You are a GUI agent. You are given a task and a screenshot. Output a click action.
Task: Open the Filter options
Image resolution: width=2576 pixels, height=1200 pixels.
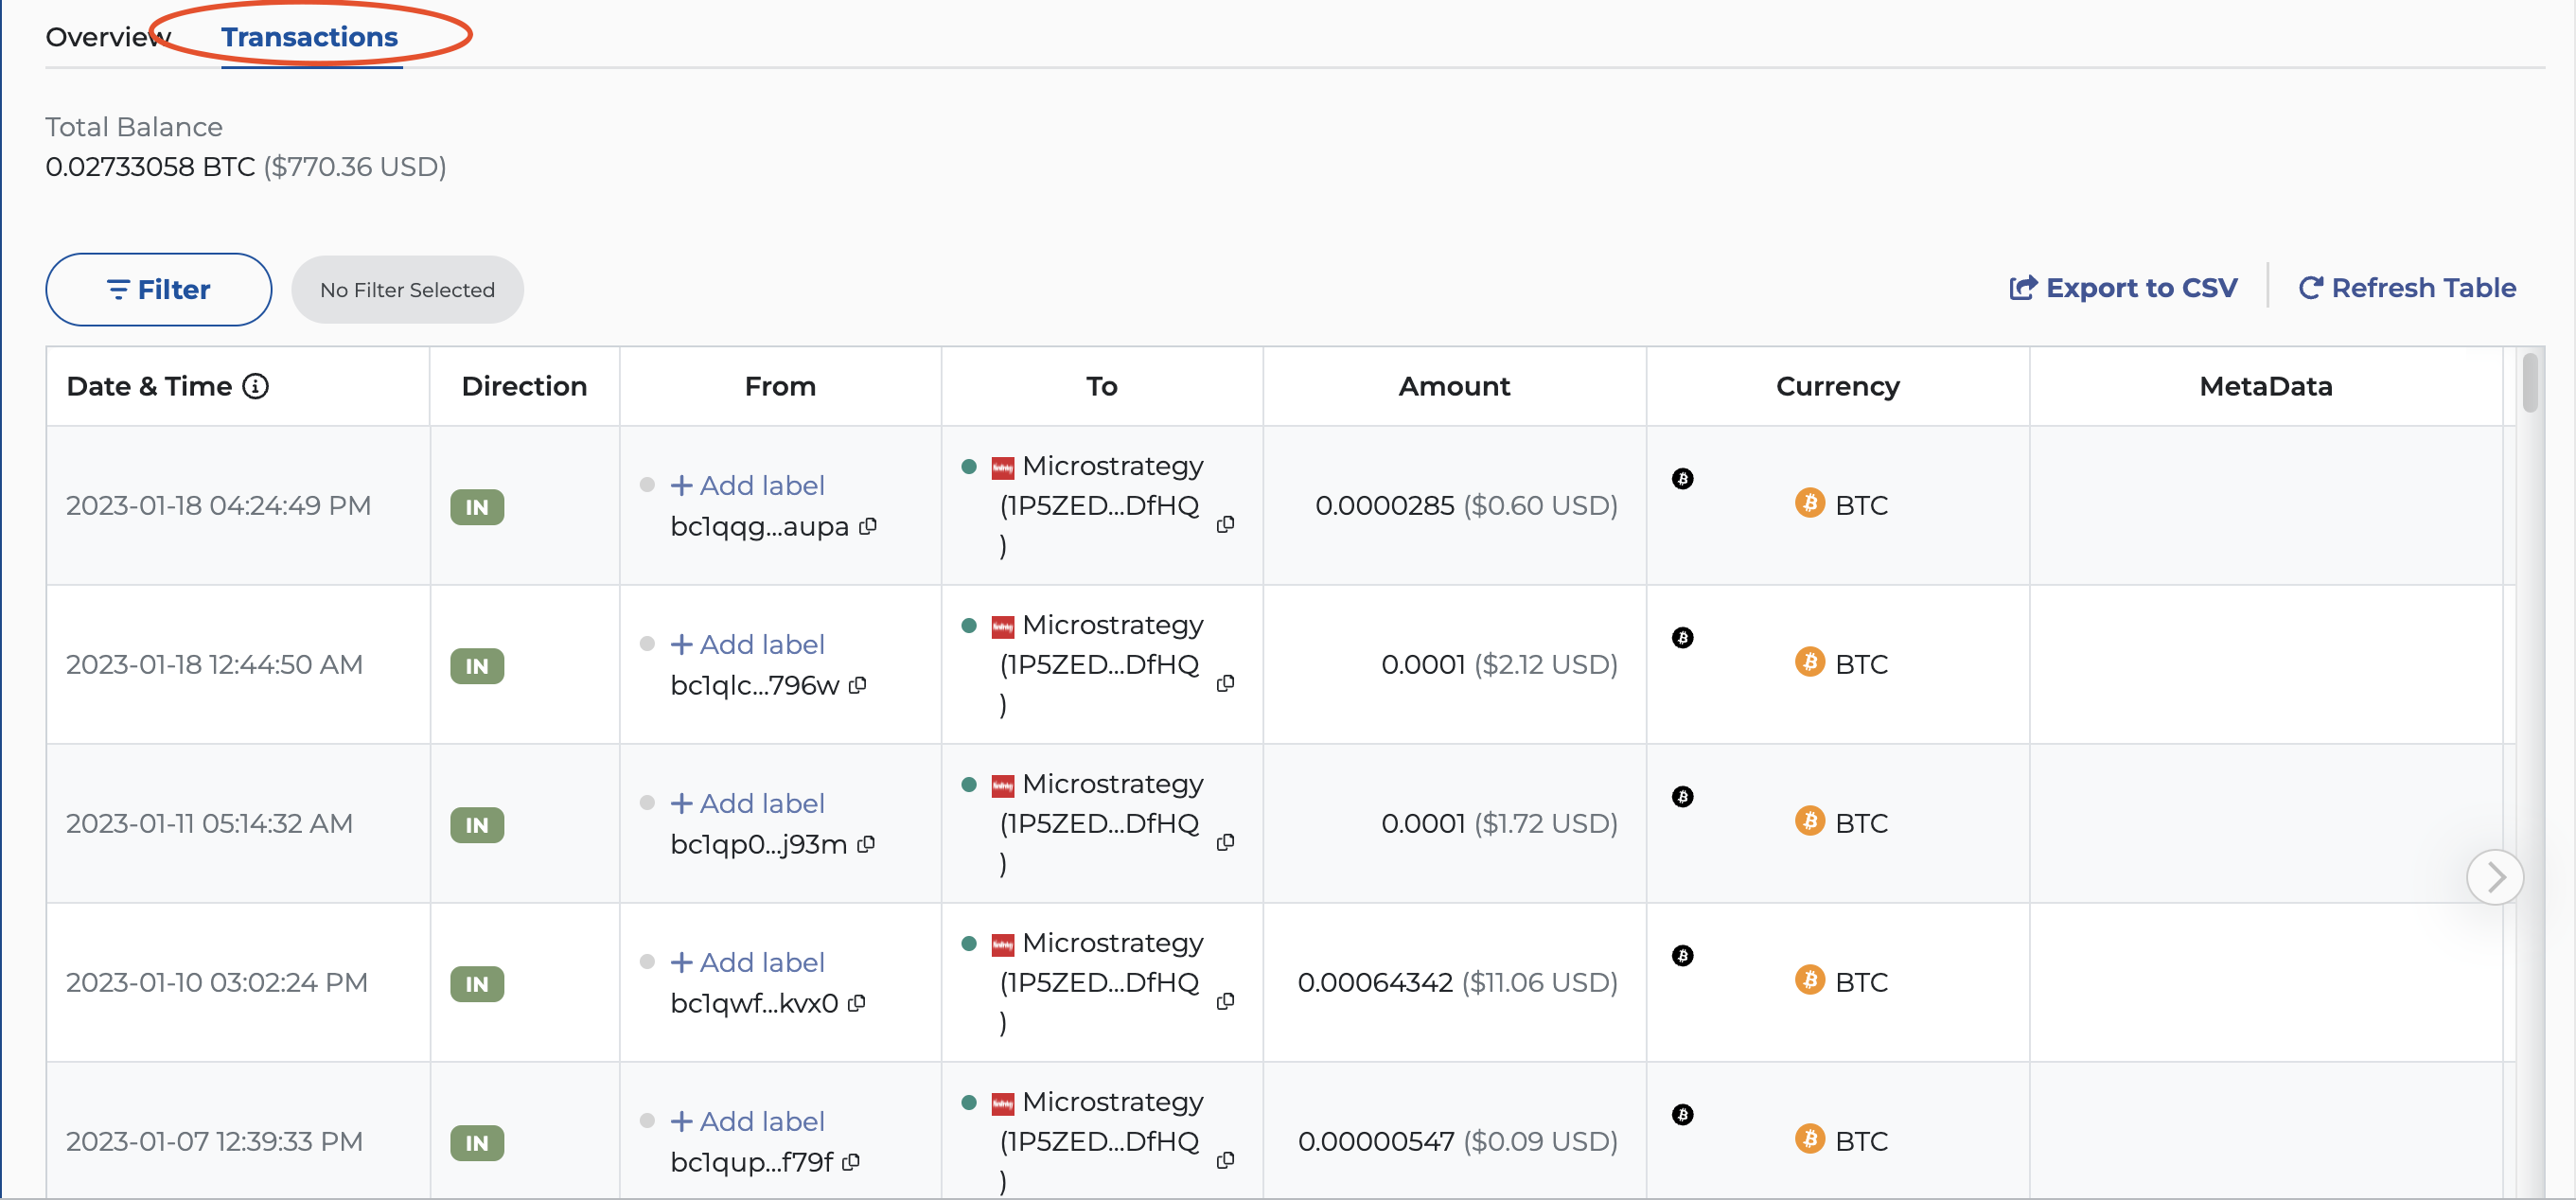click(x=158, y=290)
